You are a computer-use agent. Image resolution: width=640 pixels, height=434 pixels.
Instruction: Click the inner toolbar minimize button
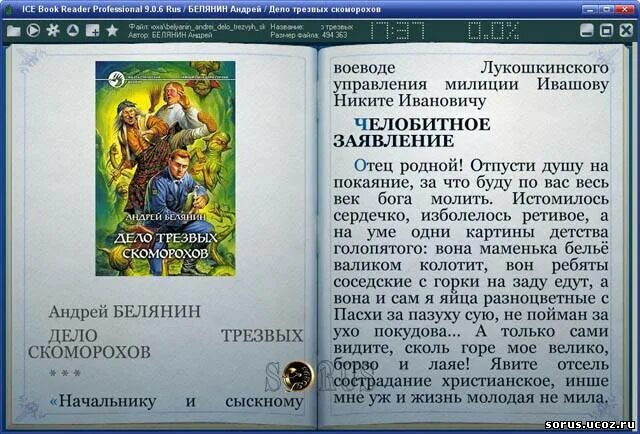[x=587, y=31]
